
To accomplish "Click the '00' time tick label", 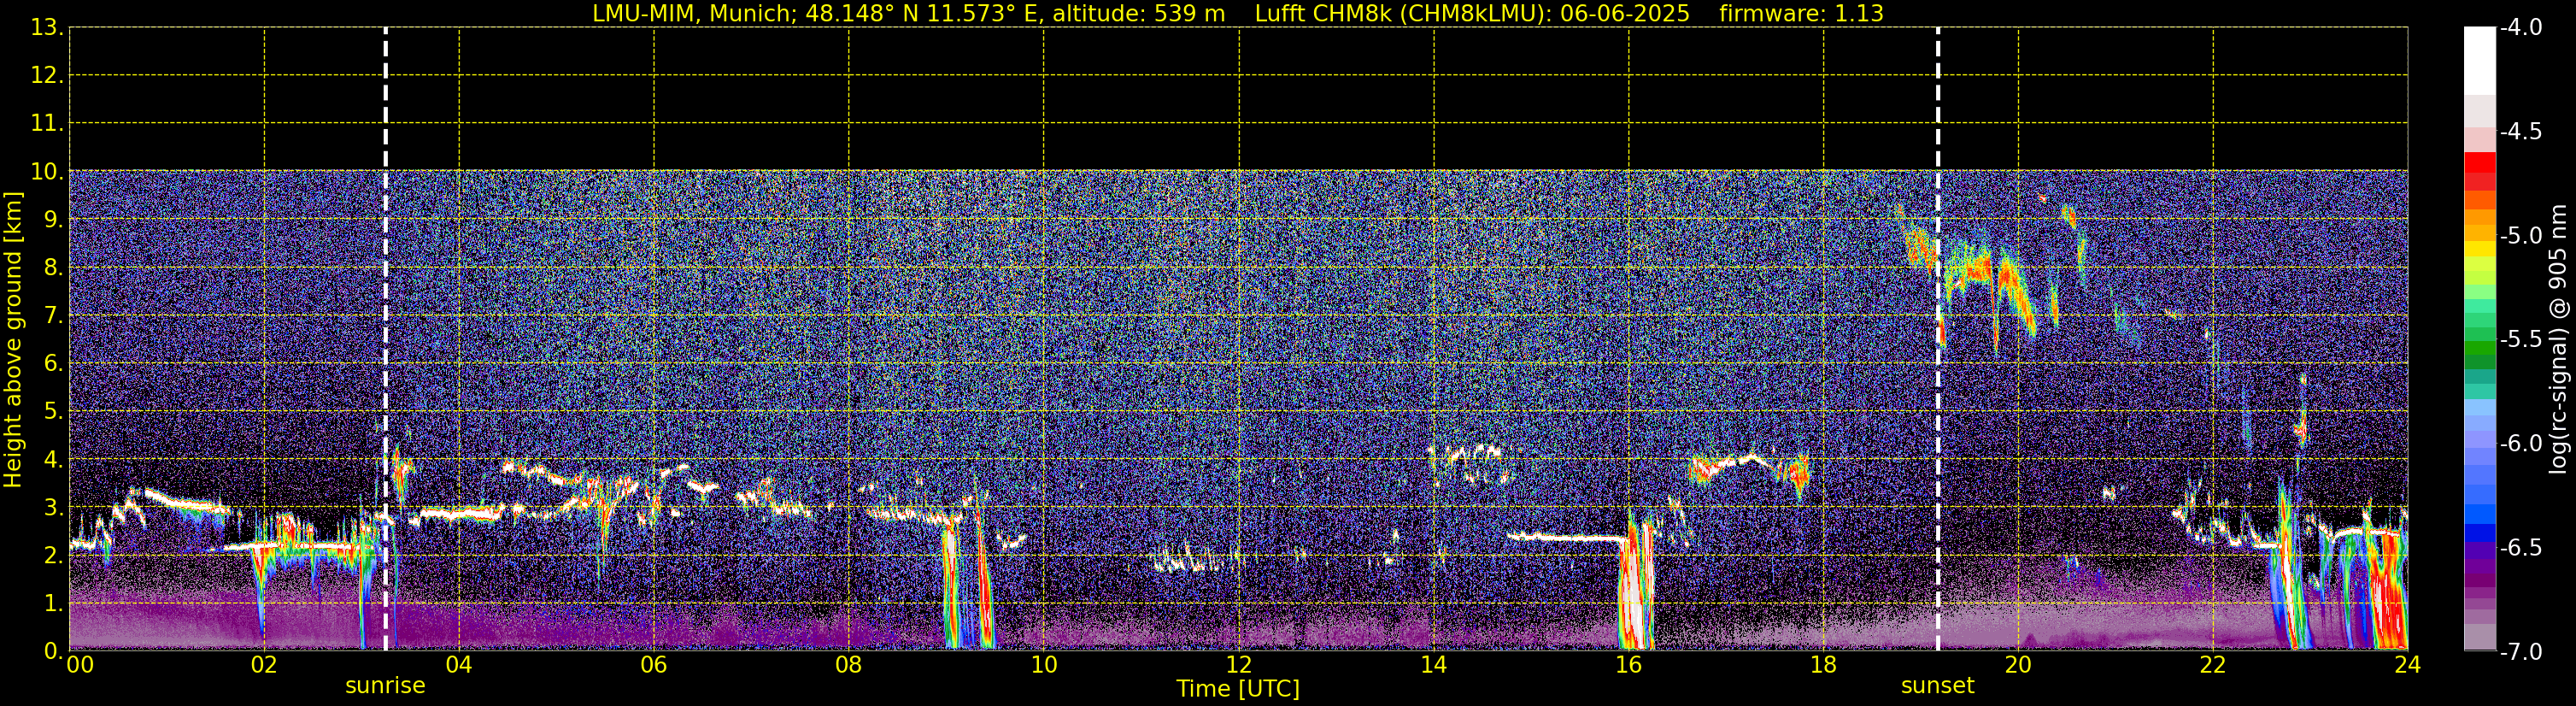I will 80,665.
